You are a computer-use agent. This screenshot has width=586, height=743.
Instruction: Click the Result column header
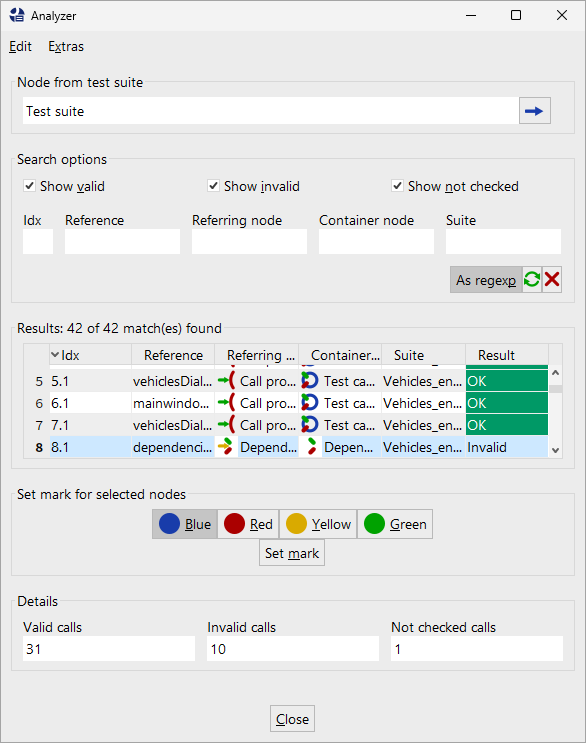click(x=507, y=355)
